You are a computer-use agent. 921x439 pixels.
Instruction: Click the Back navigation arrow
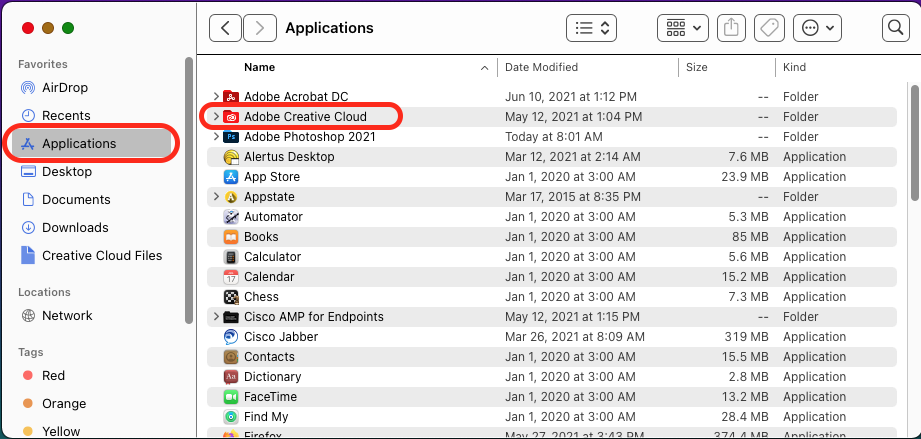225,28
